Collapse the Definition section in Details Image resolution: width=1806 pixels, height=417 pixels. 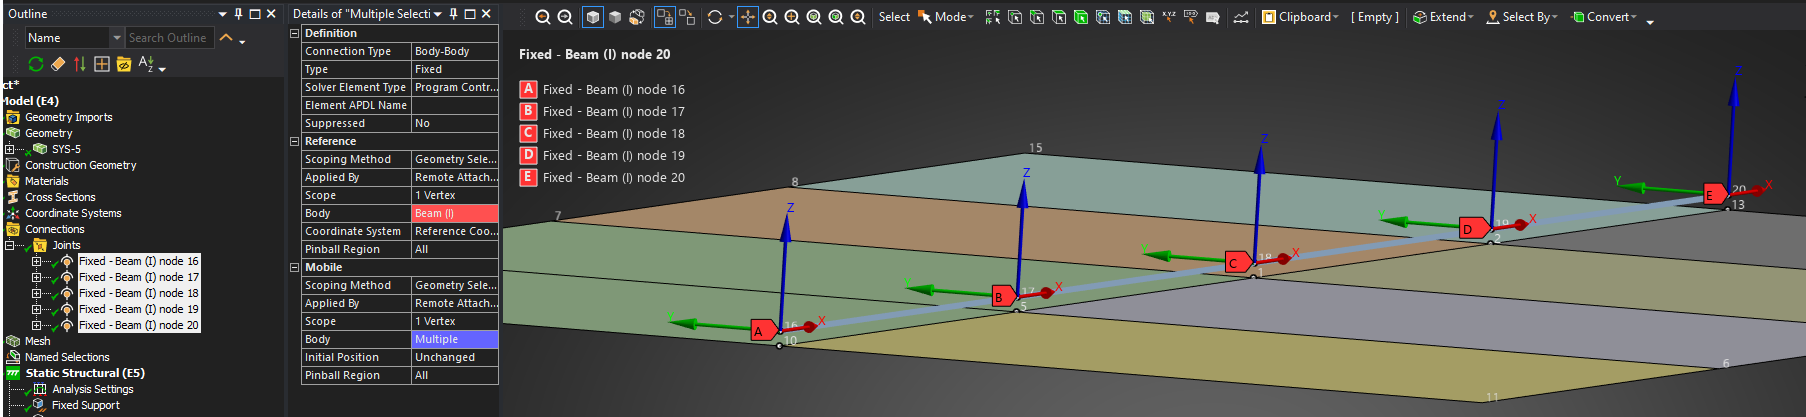click(x=295, y=33)
